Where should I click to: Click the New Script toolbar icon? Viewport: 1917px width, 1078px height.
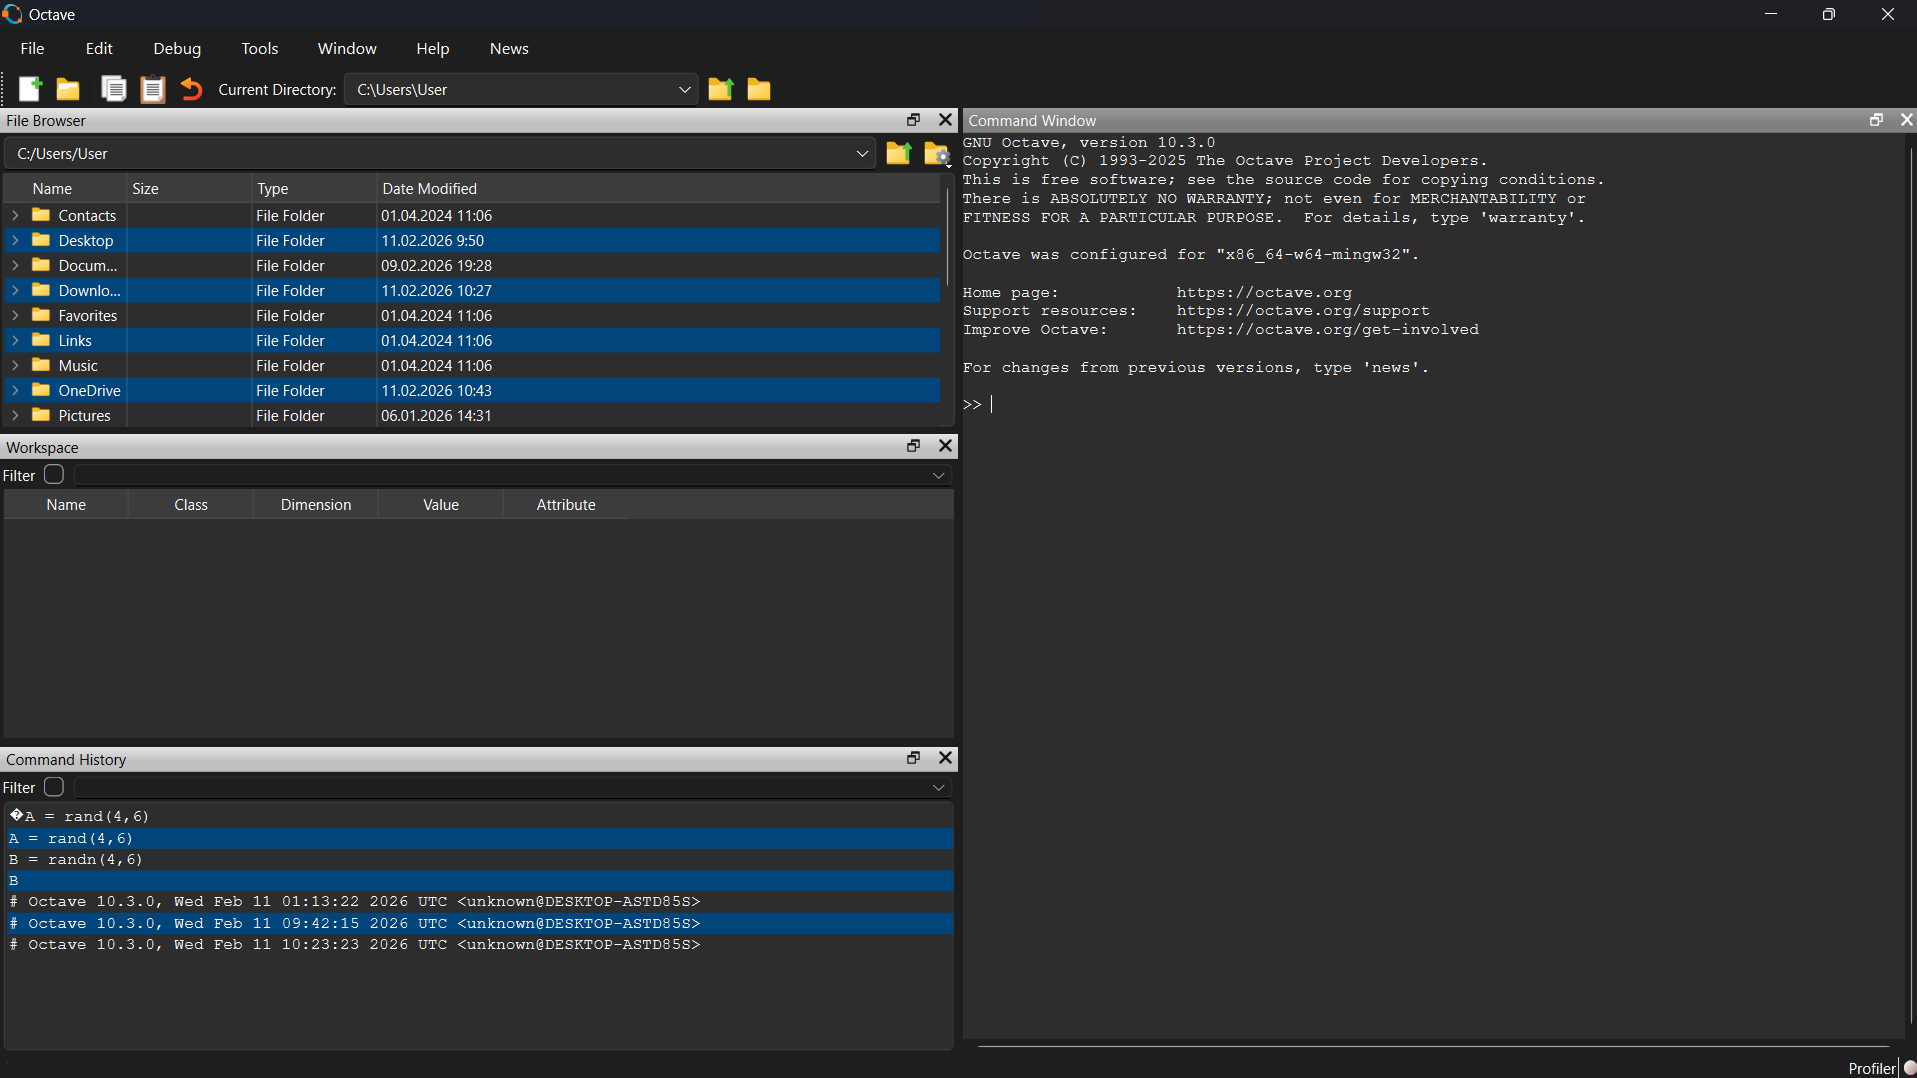click(30, 90)
